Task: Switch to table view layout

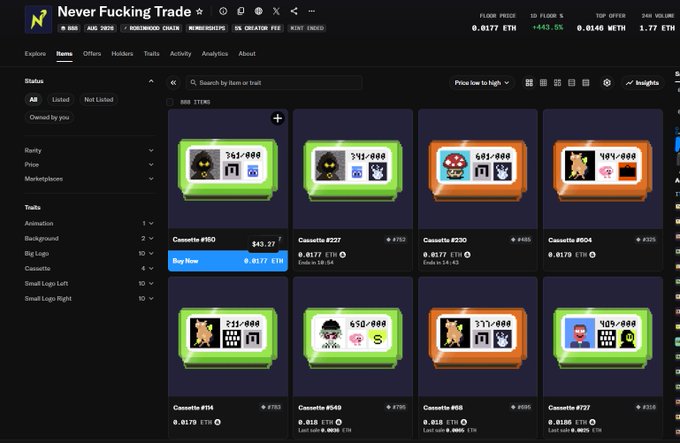Action: [x=586, y=83]
